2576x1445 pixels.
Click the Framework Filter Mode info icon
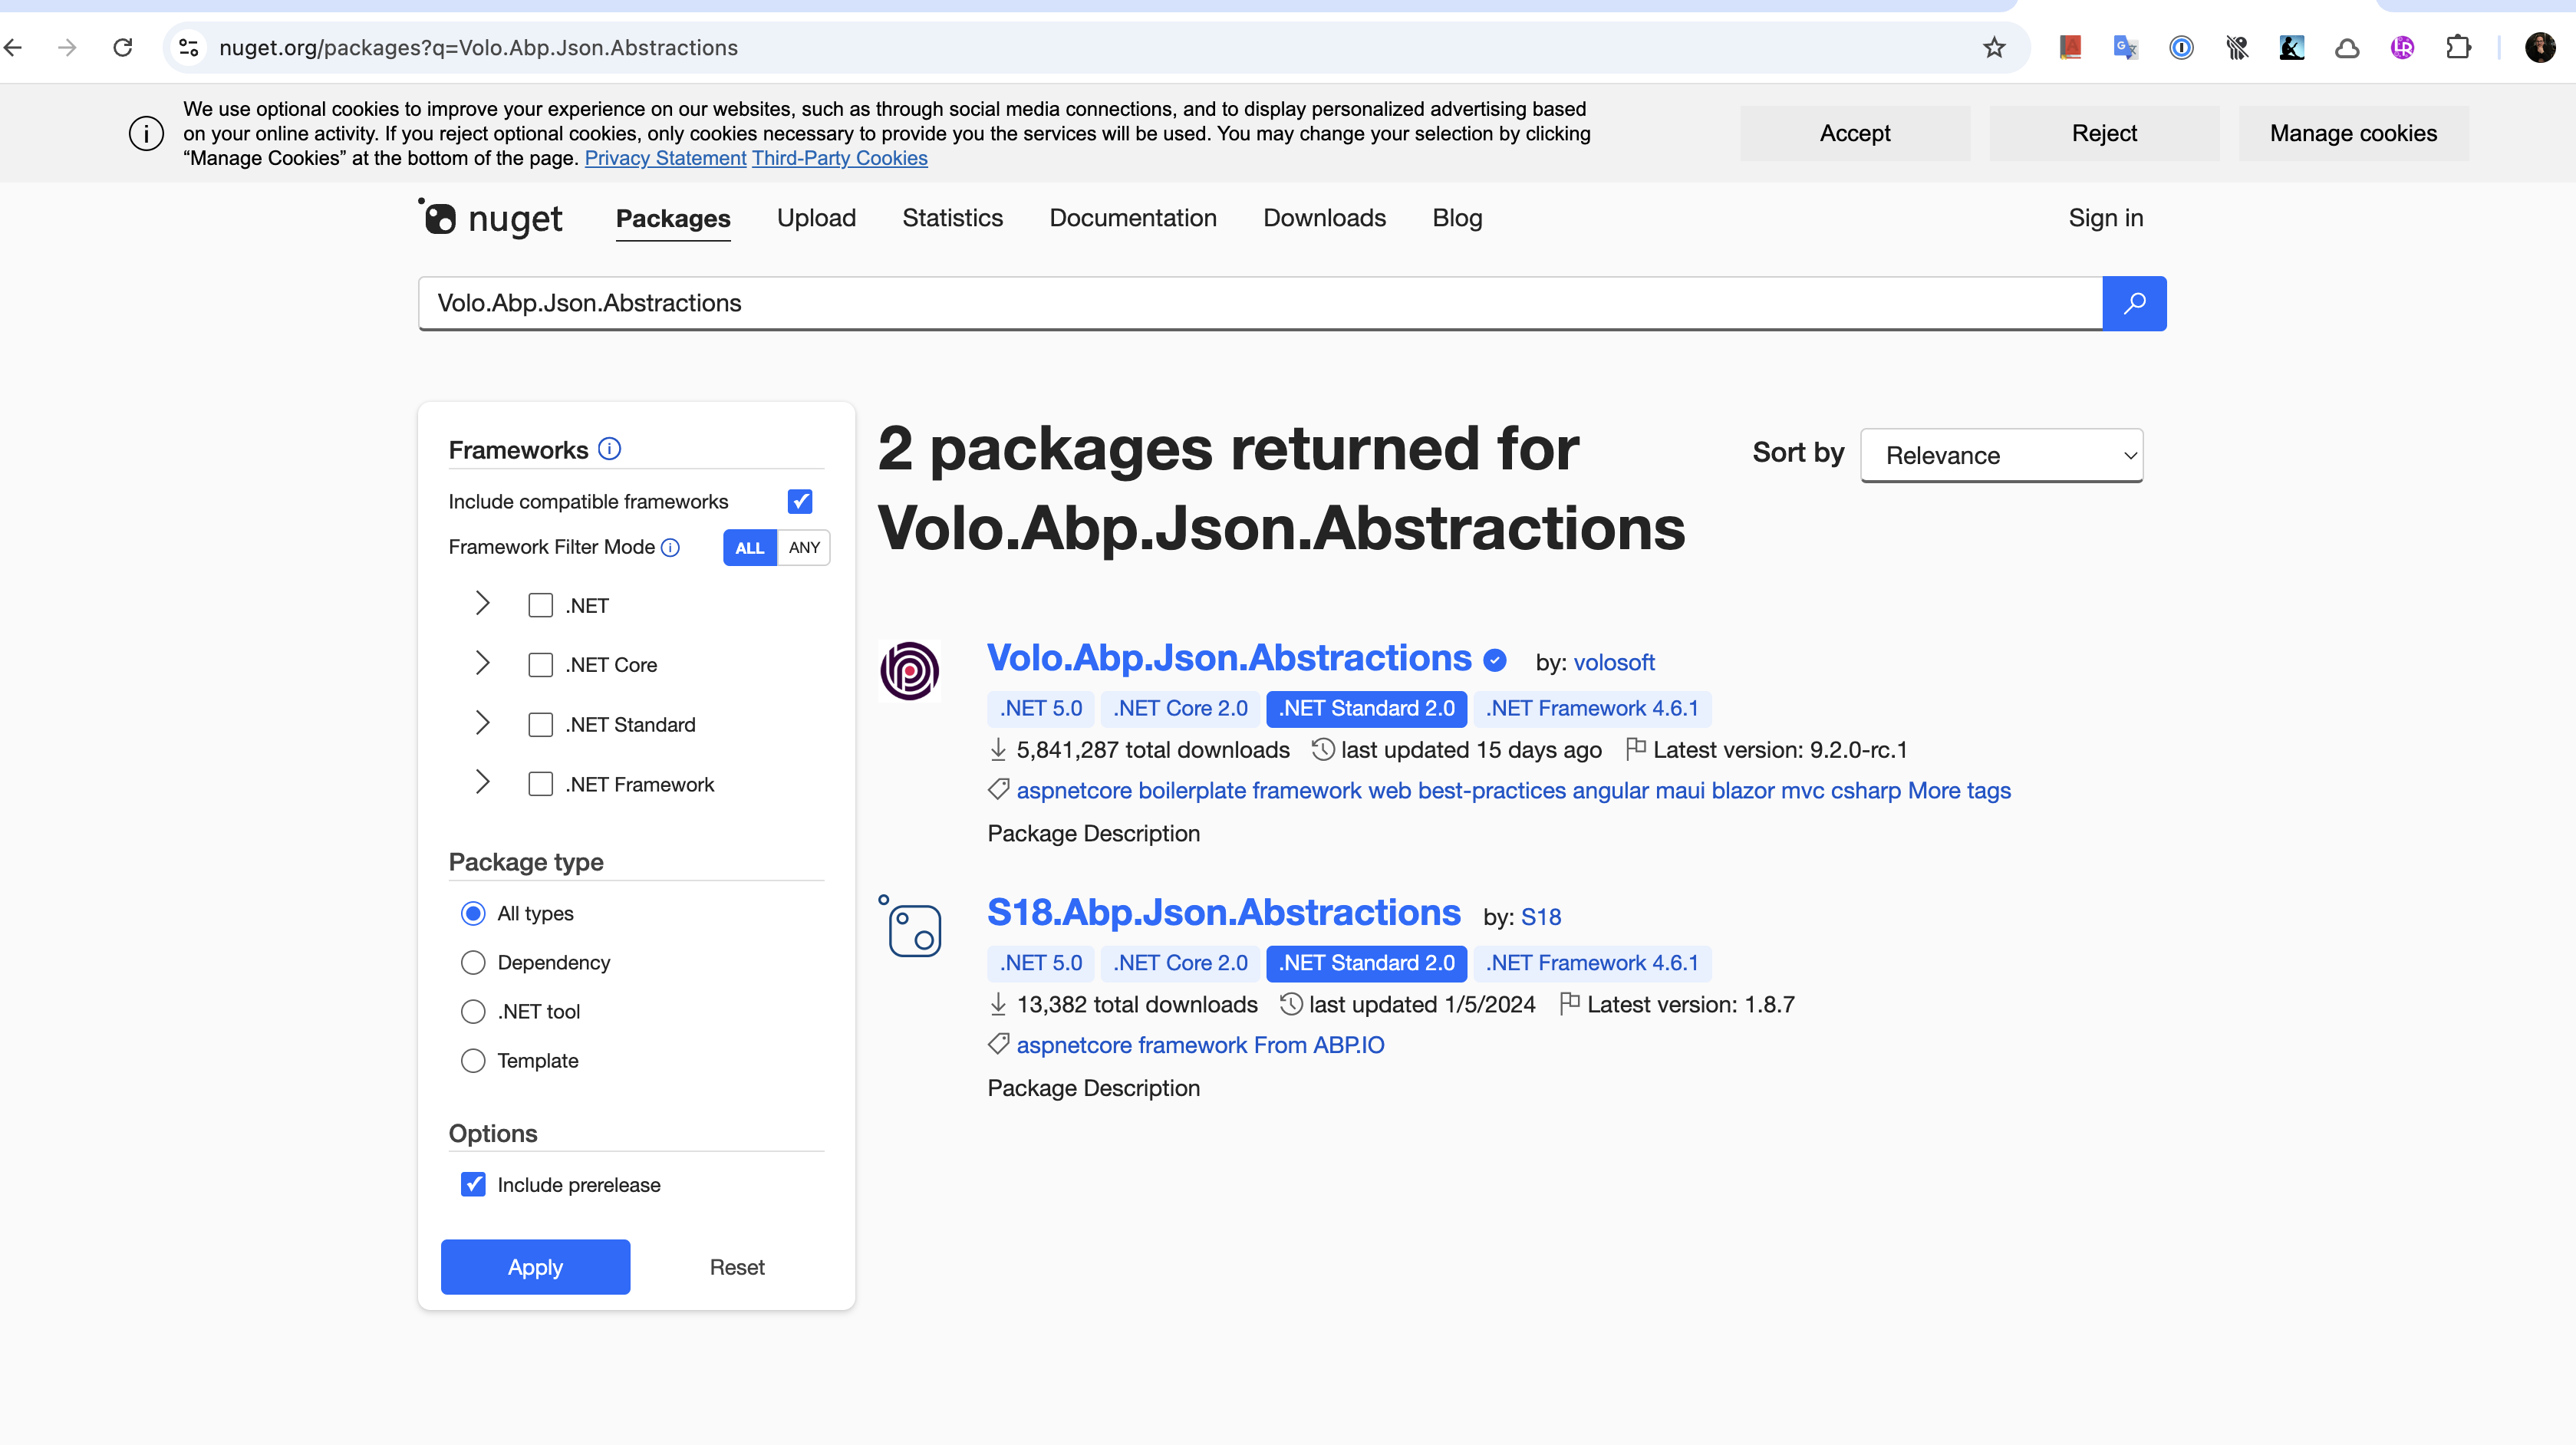coord(671,547)
